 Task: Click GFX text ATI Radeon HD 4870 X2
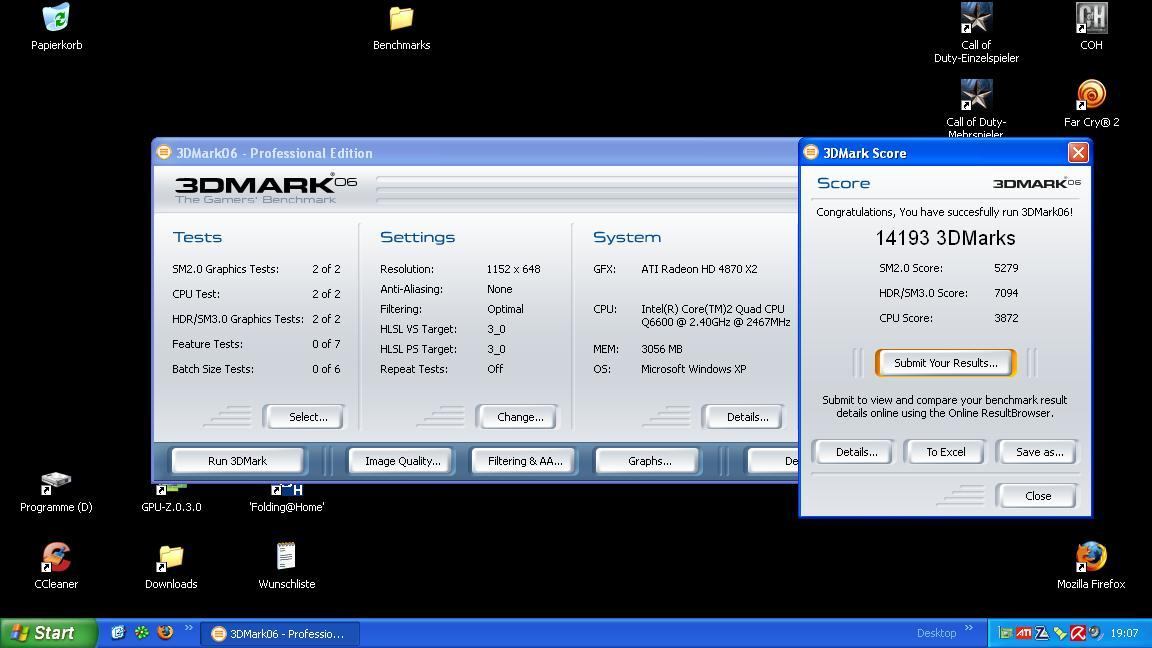(x=699, y=269)
